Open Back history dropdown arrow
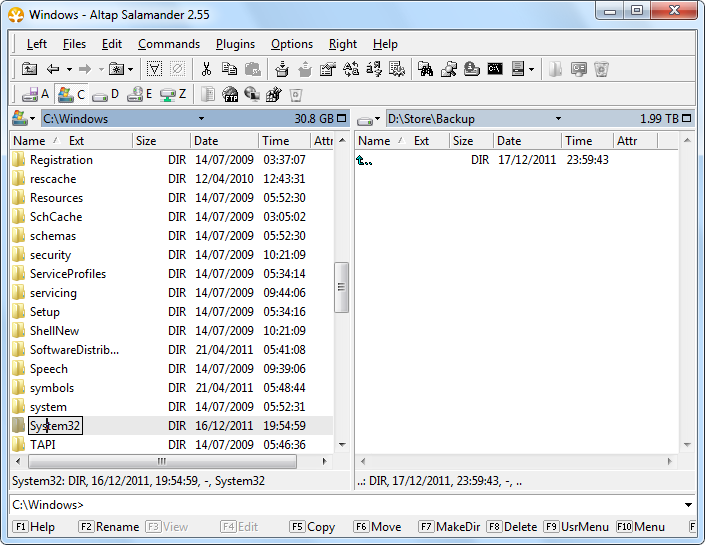 pyautogui.click(x=69, y=70)
